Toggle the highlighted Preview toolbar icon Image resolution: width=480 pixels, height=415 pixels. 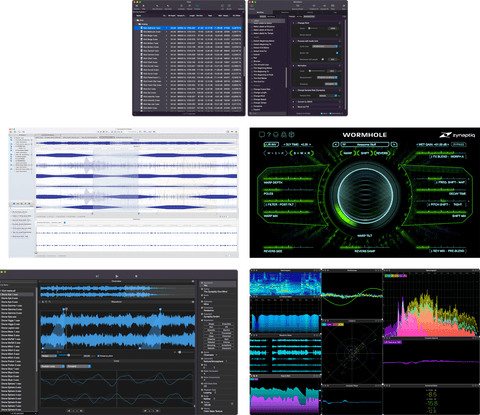pyautogui.click(x=197, y=7)
